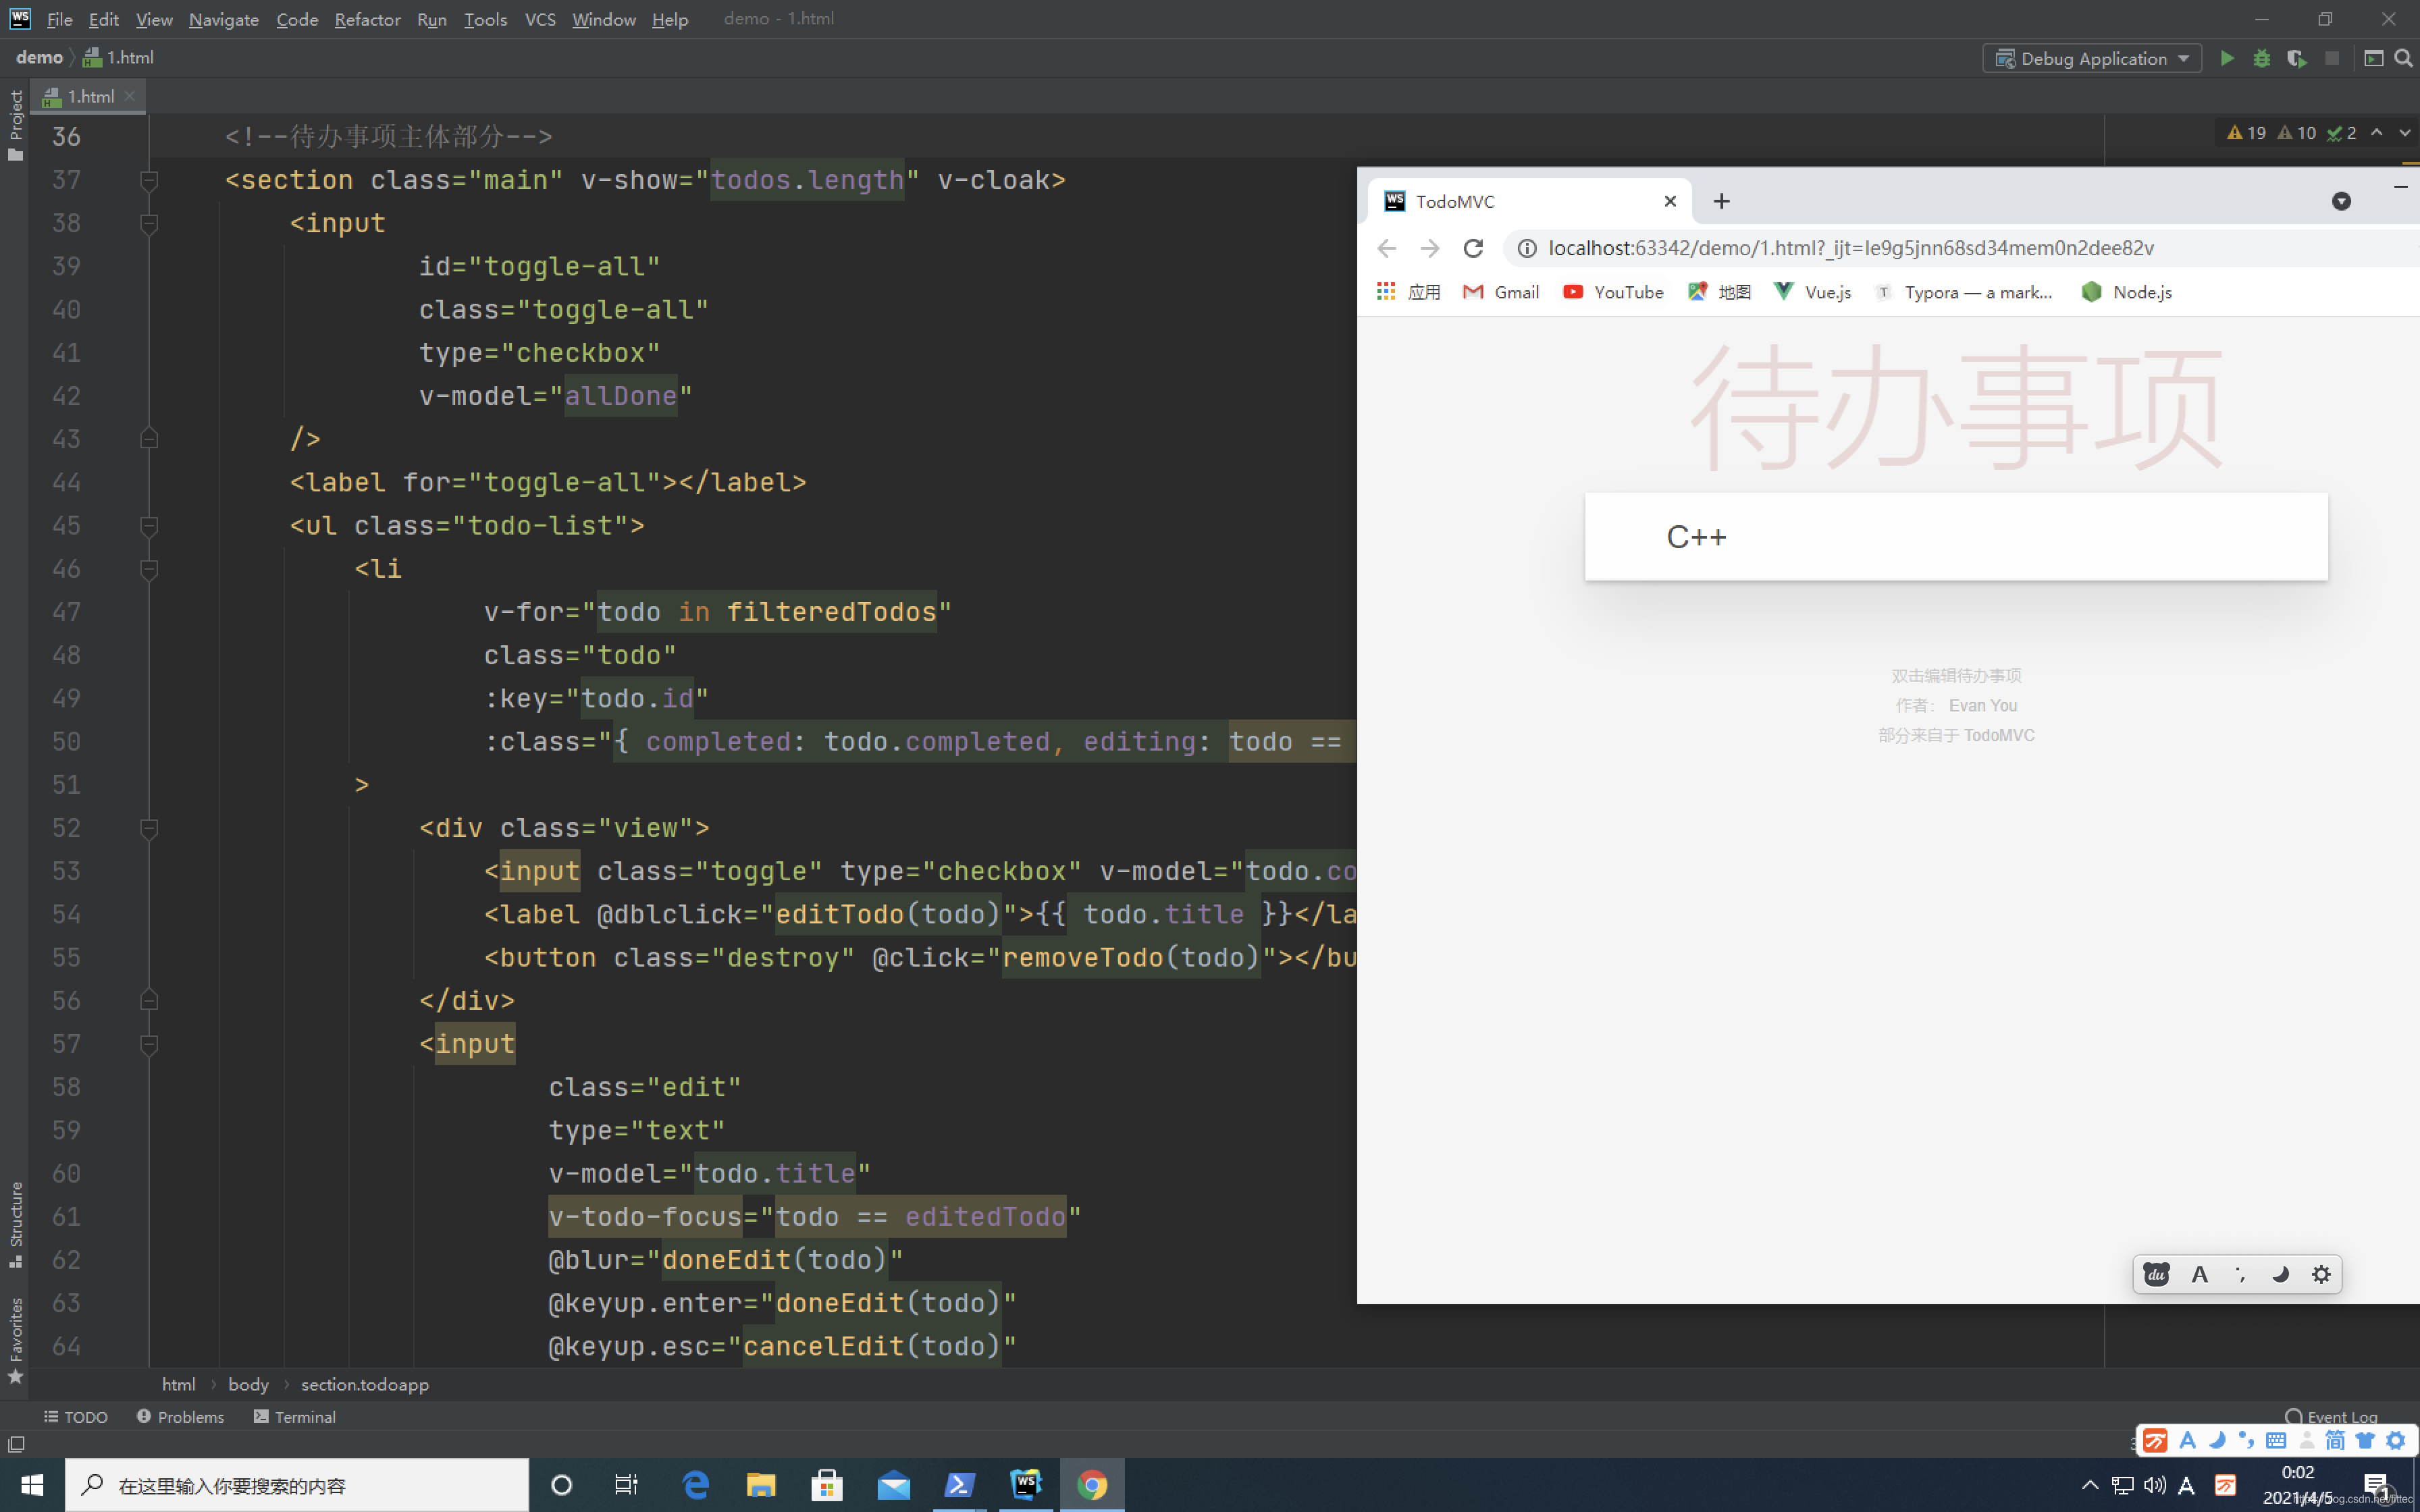The height and width of the screenshot is (1512, 2420).
Task: Open Microsoft Edge from the taskbar
Action: point(695,1484)
